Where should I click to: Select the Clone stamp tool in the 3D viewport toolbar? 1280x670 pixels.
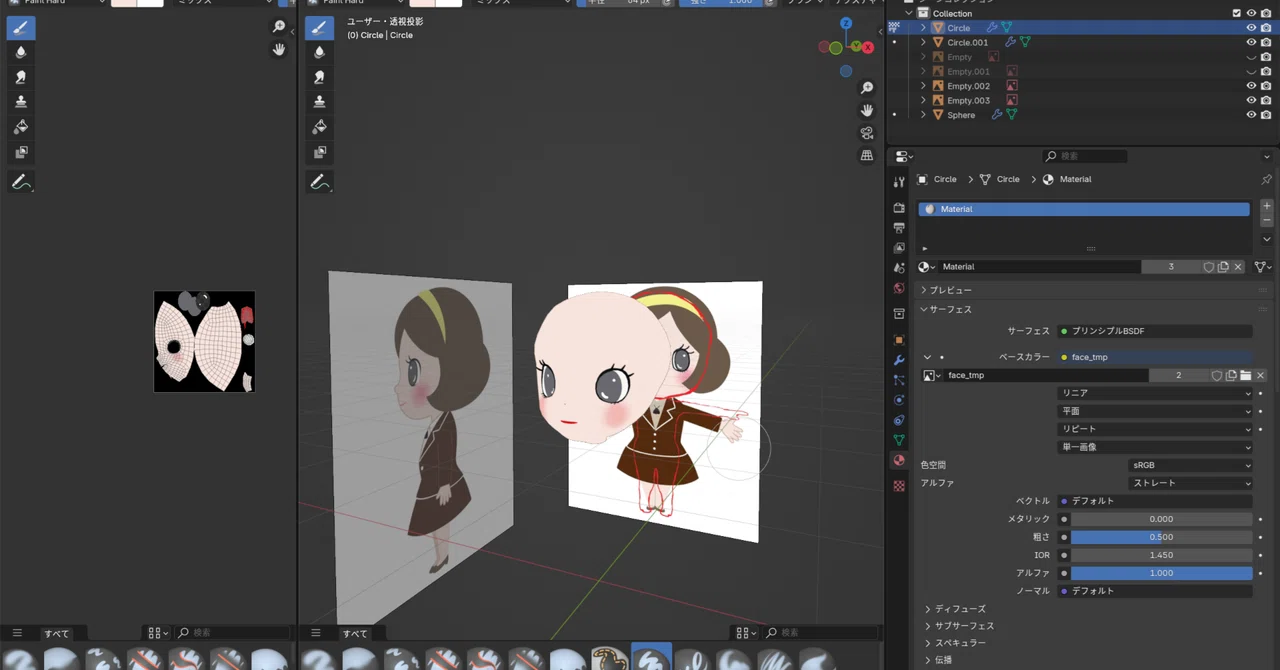coord(319,102)
